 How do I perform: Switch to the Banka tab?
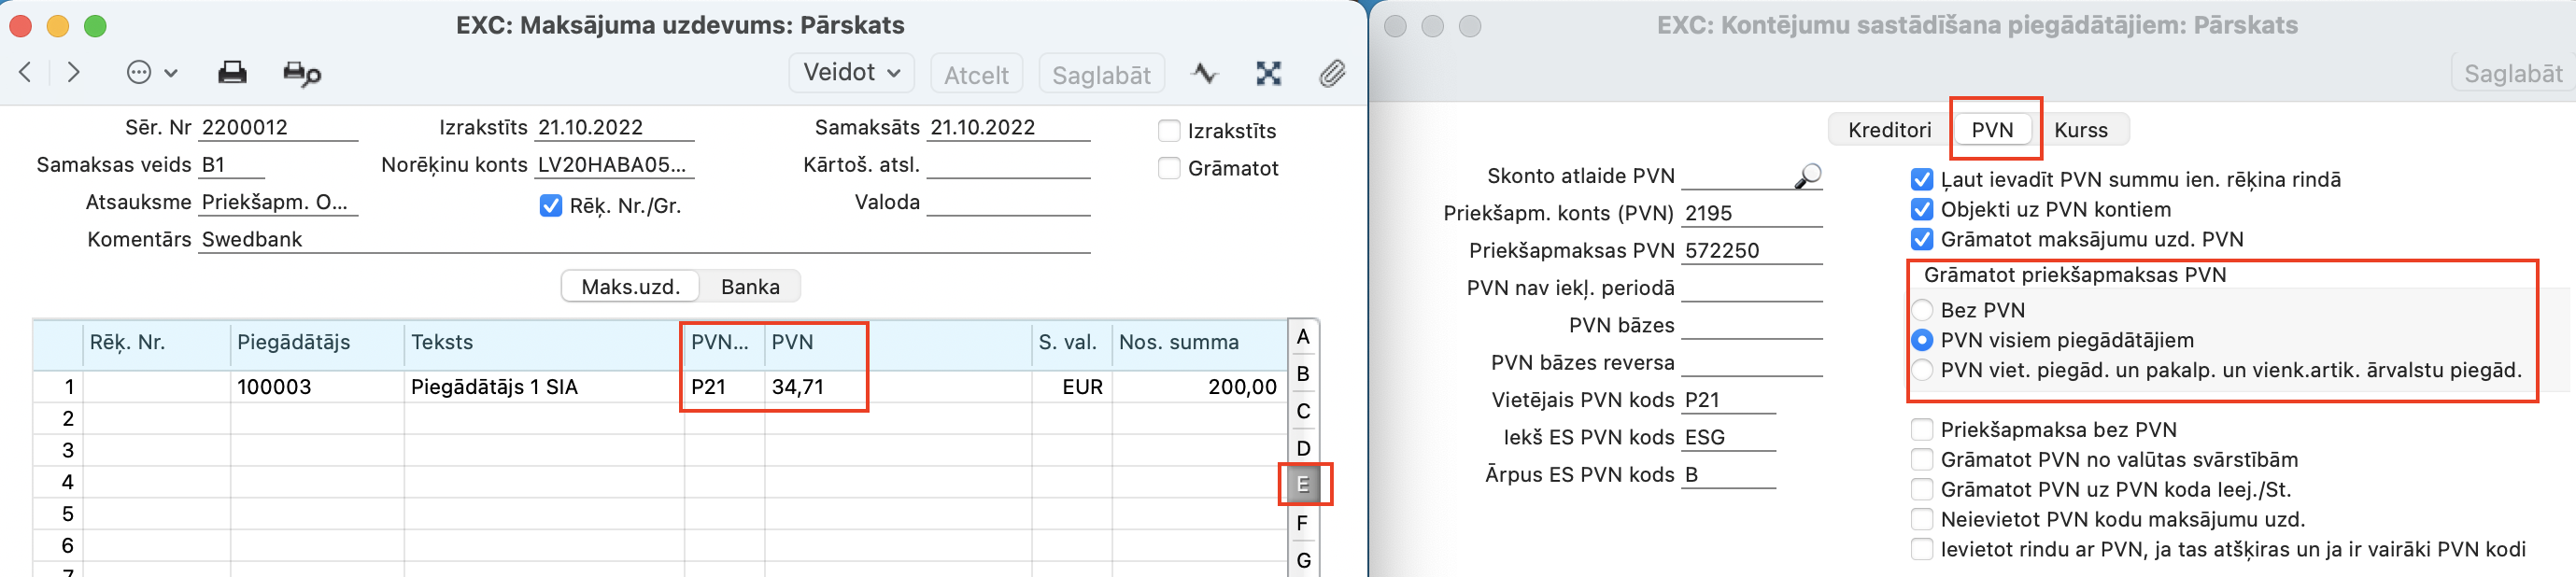(749, 287)
